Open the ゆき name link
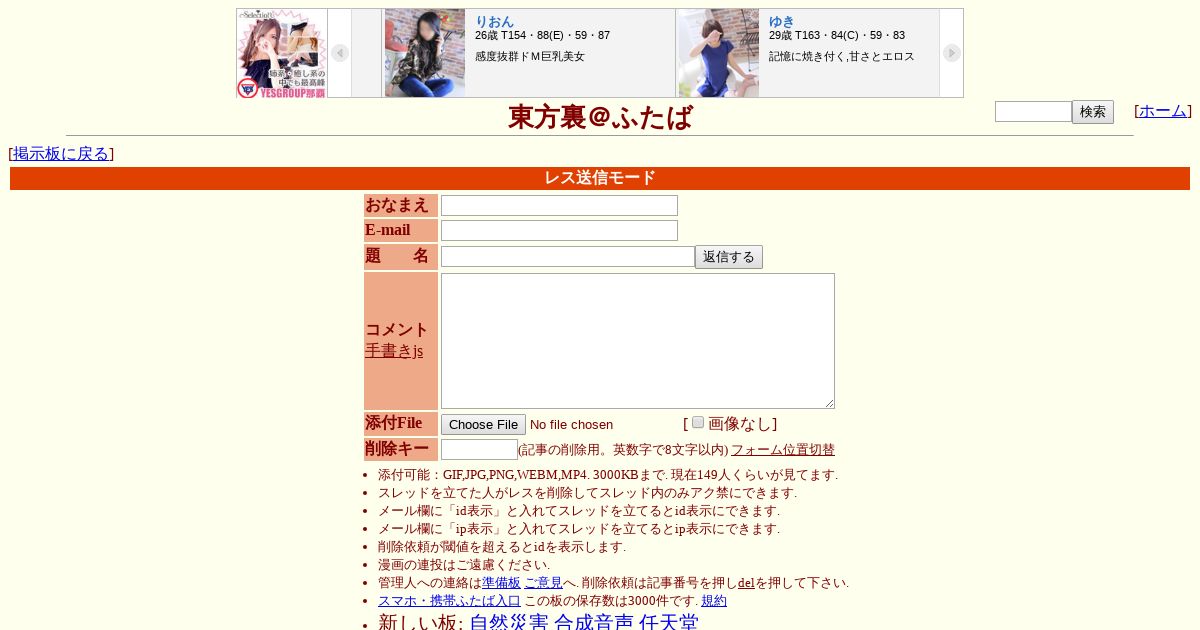 tap(782, 21)
